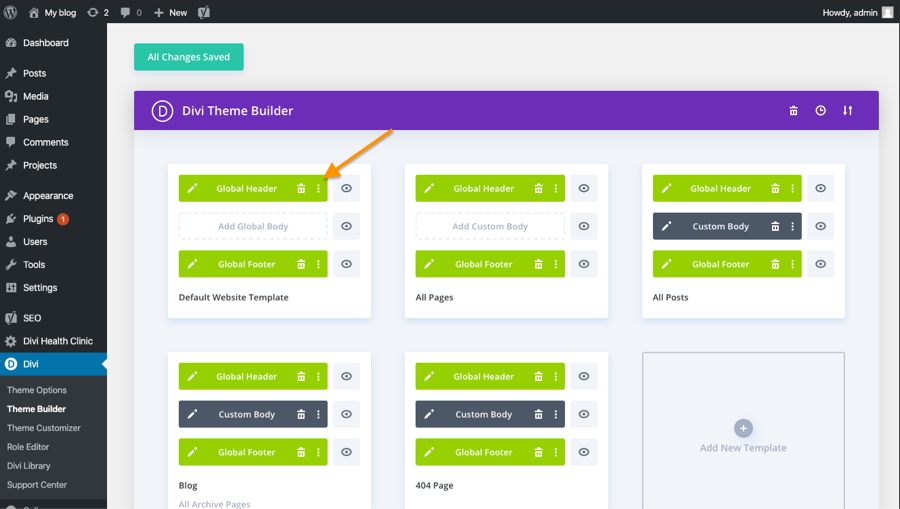Open Global Header options menu in All Pages

tap(556, 188)
